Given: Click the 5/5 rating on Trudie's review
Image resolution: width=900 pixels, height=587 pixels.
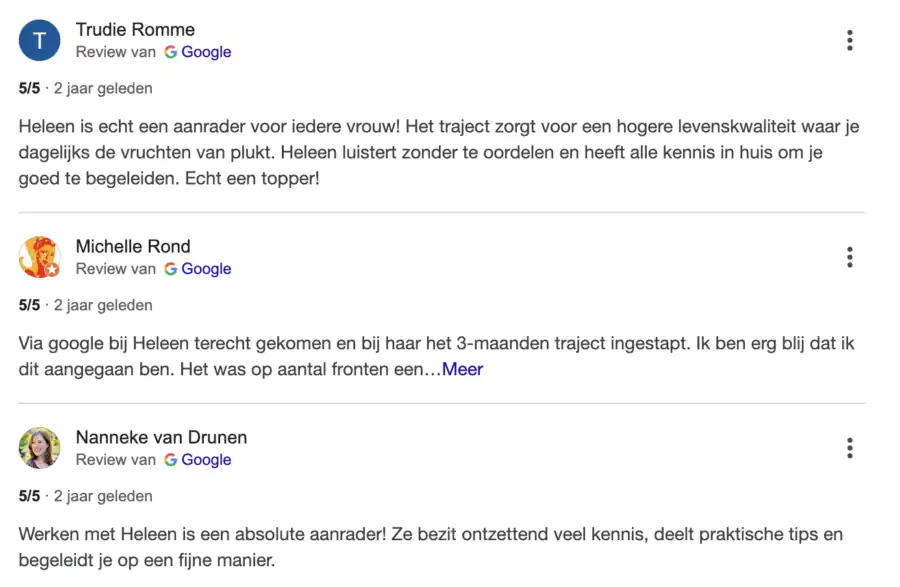Looking at the screenshot, I should point(29,88).
